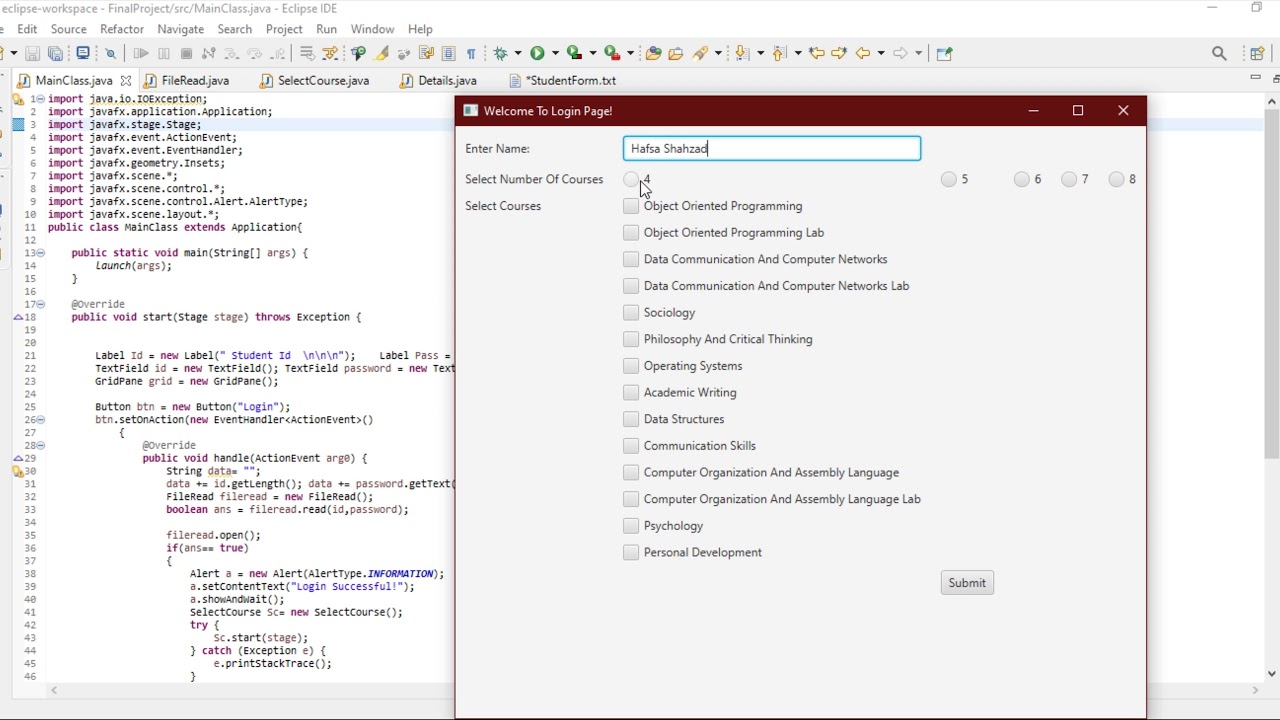Select the 6 courses radio button

tap(1021, 180)
